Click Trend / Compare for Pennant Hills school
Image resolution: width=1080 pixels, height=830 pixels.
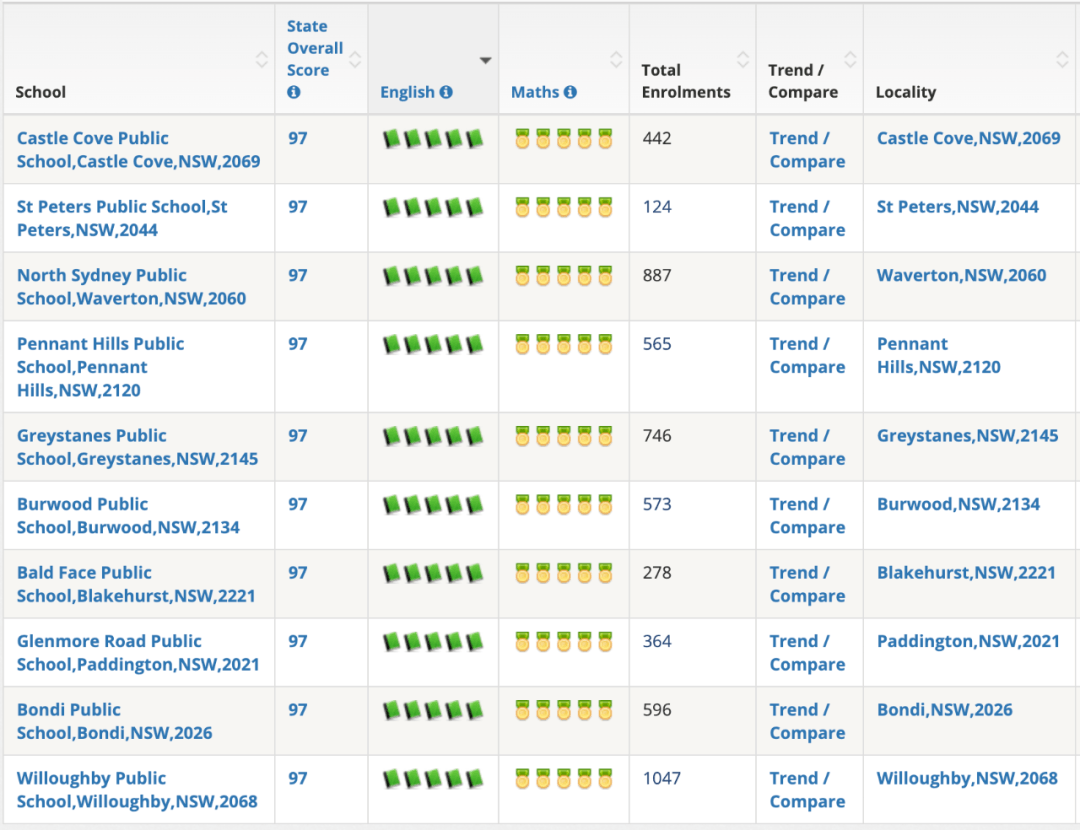pyautogui.click(x=807, y=355)
